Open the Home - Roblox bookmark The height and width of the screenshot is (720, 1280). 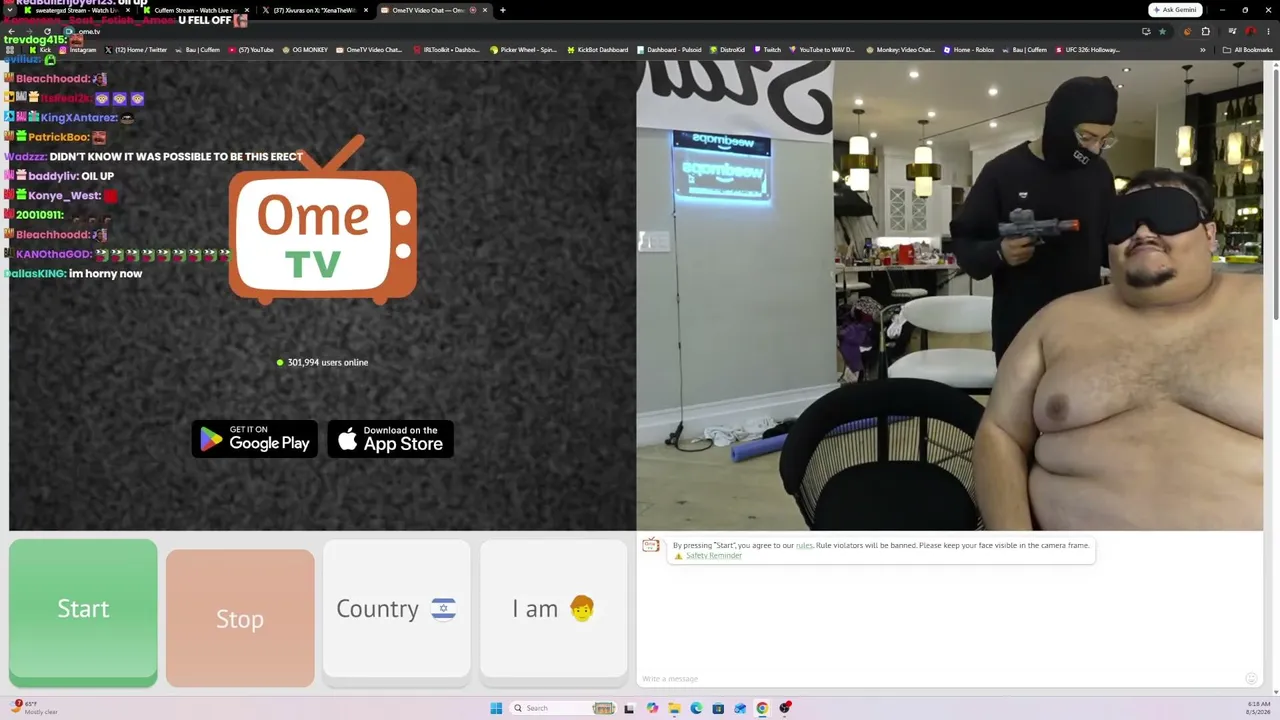pos(969,50)
